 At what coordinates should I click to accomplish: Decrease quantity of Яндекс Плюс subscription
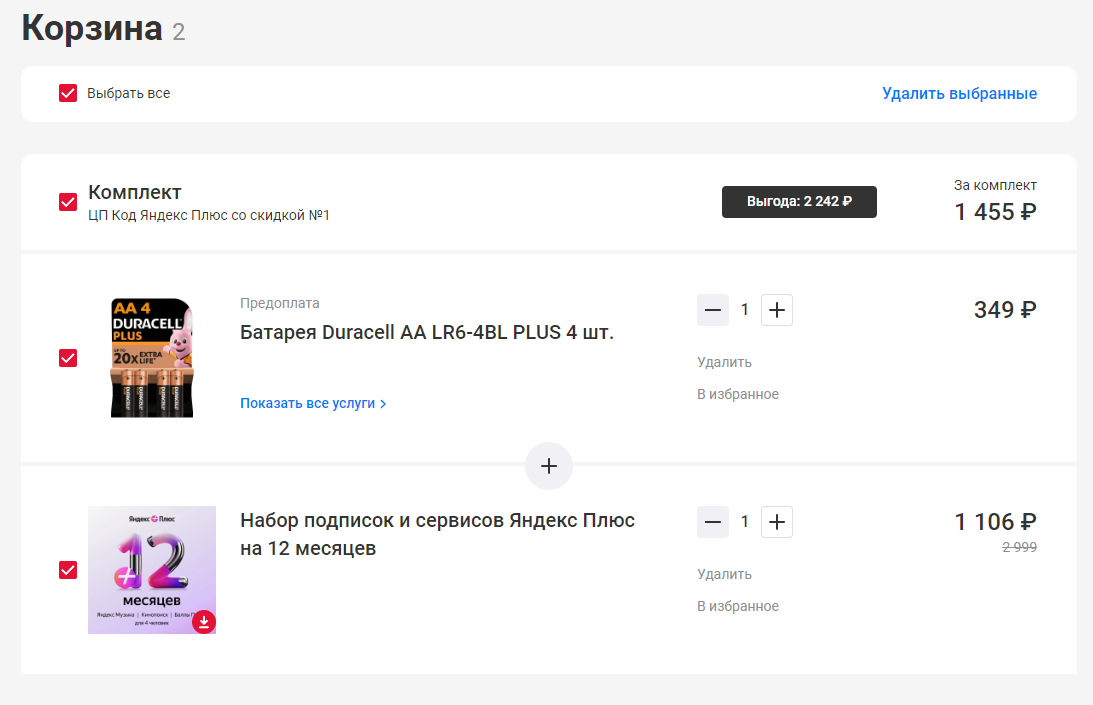point(713,522)
